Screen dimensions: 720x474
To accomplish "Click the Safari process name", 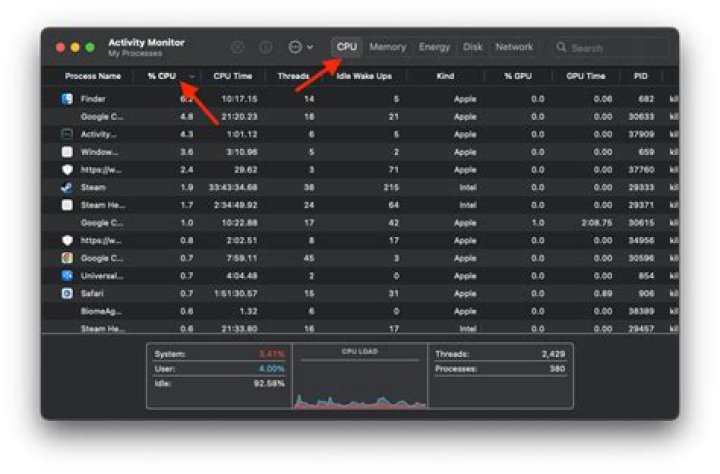I will (92, 293).
